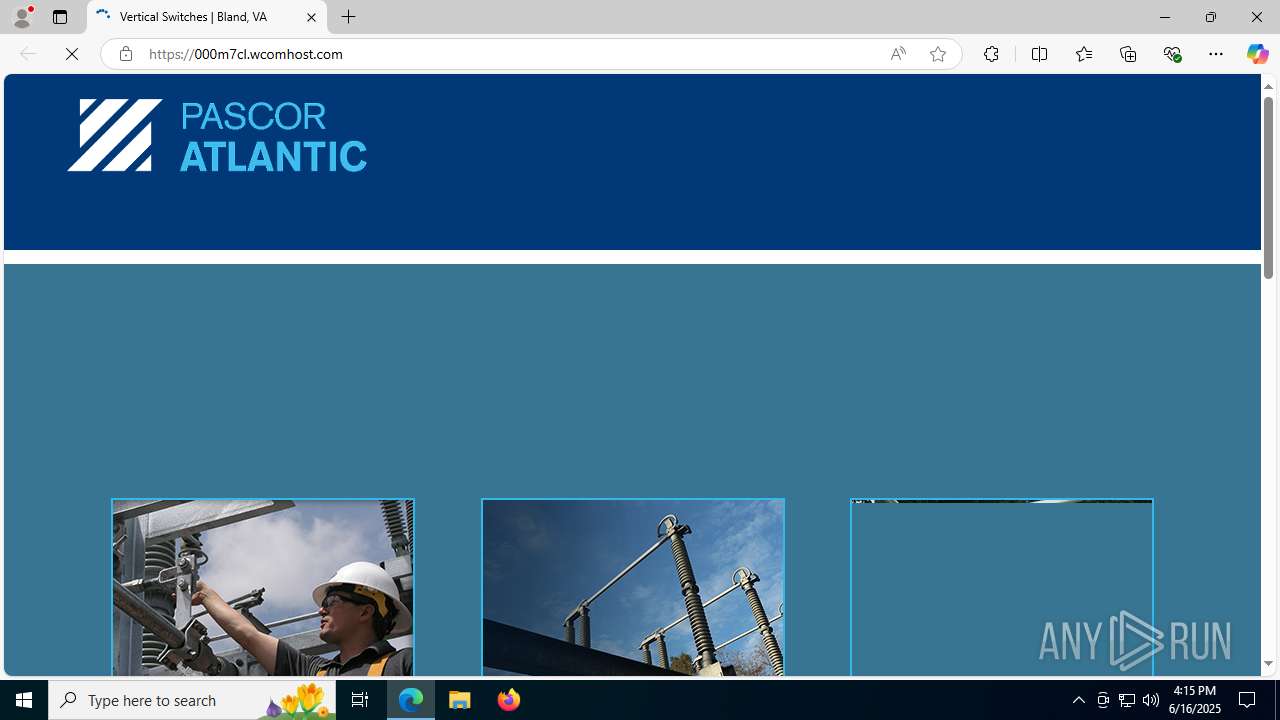Click the scrollbar down arrow
Screen dimensions: 1280x720
coord(1268,664)
